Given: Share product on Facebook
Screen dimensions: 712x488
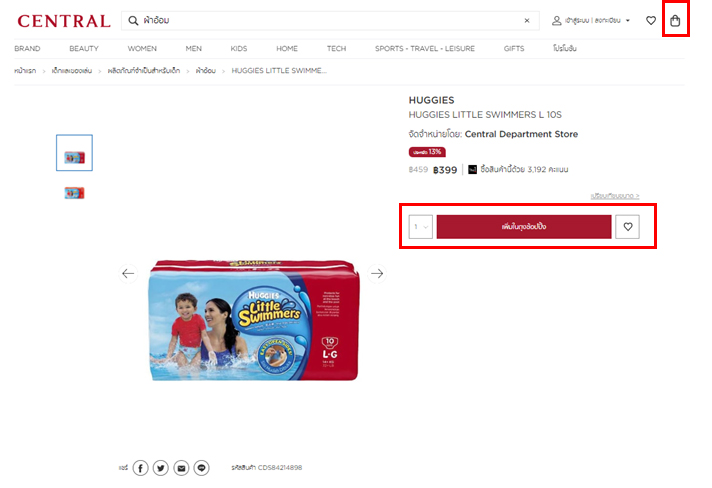Looking at the screenshot, I should [140, 468].
